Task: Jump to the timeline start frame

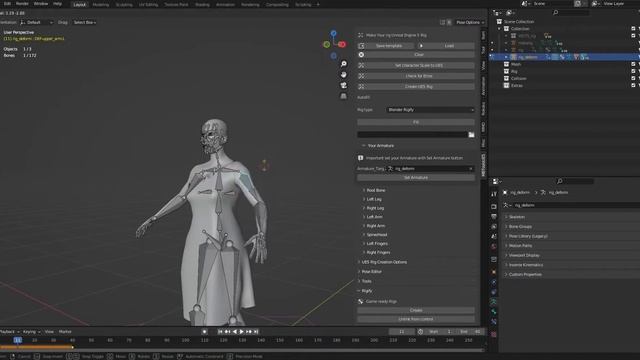Action: coord(220,332)
